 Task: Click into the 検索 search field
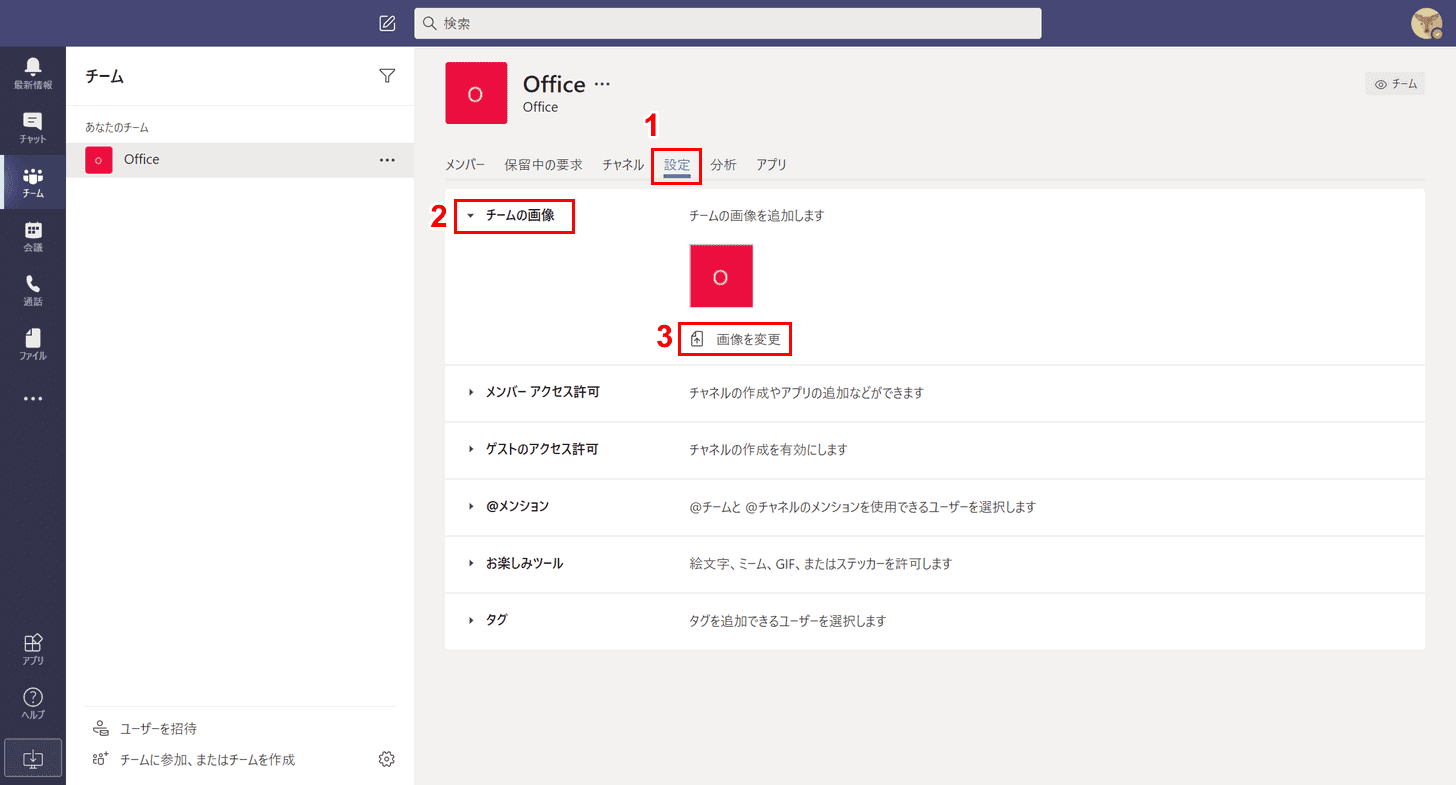click(x=728, y=23)
